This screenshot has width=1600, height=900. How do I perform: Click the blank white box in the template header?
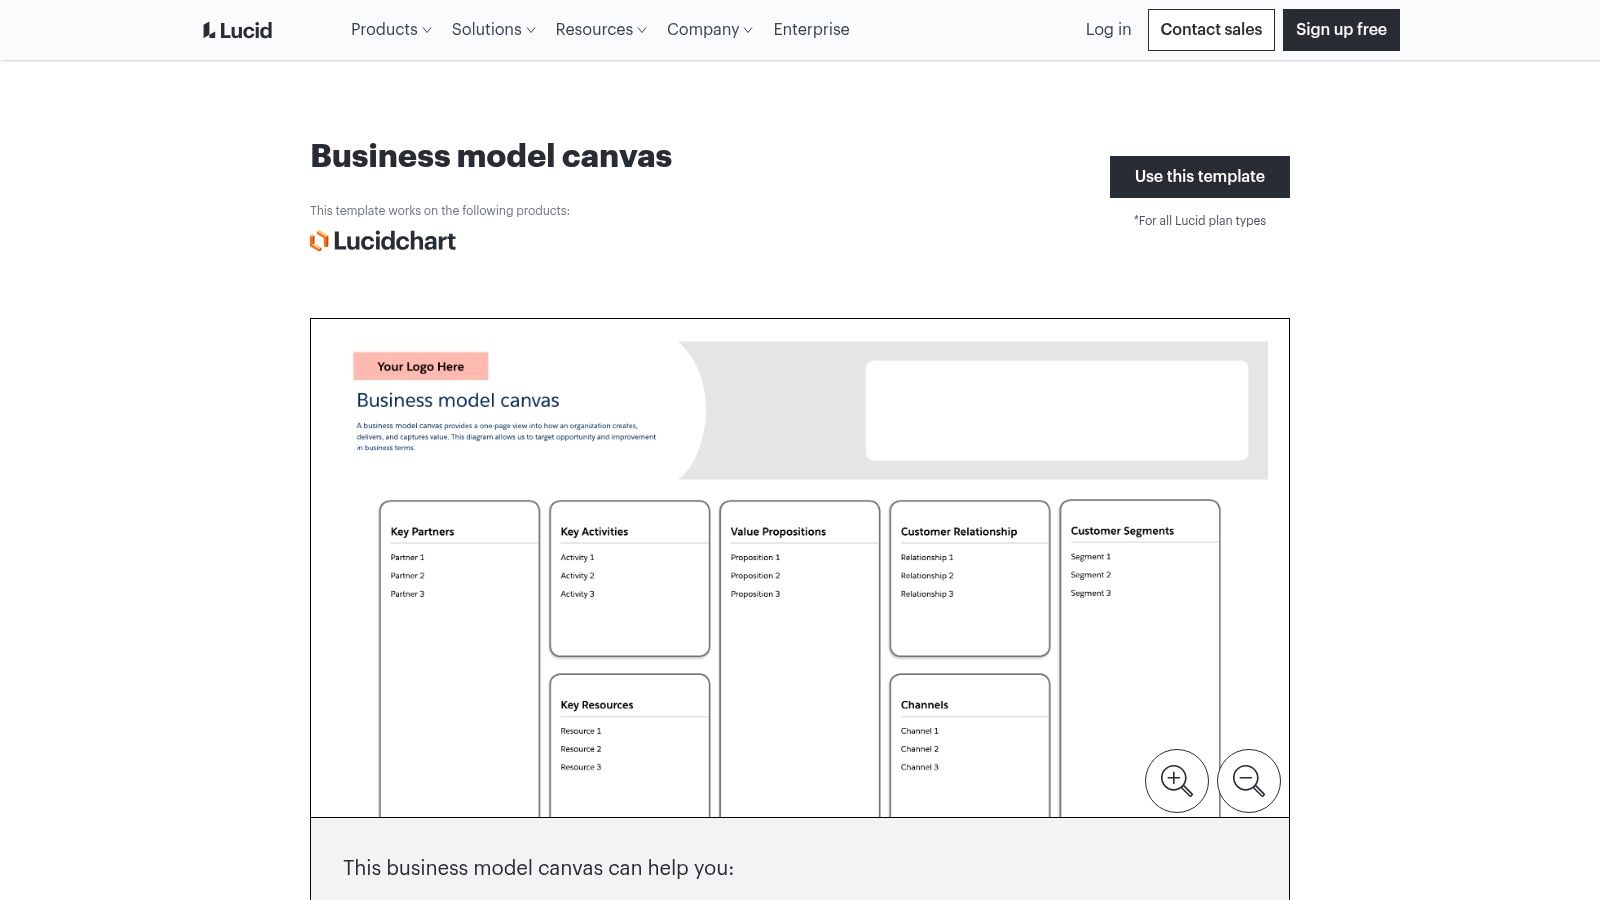coord(1056,411)
